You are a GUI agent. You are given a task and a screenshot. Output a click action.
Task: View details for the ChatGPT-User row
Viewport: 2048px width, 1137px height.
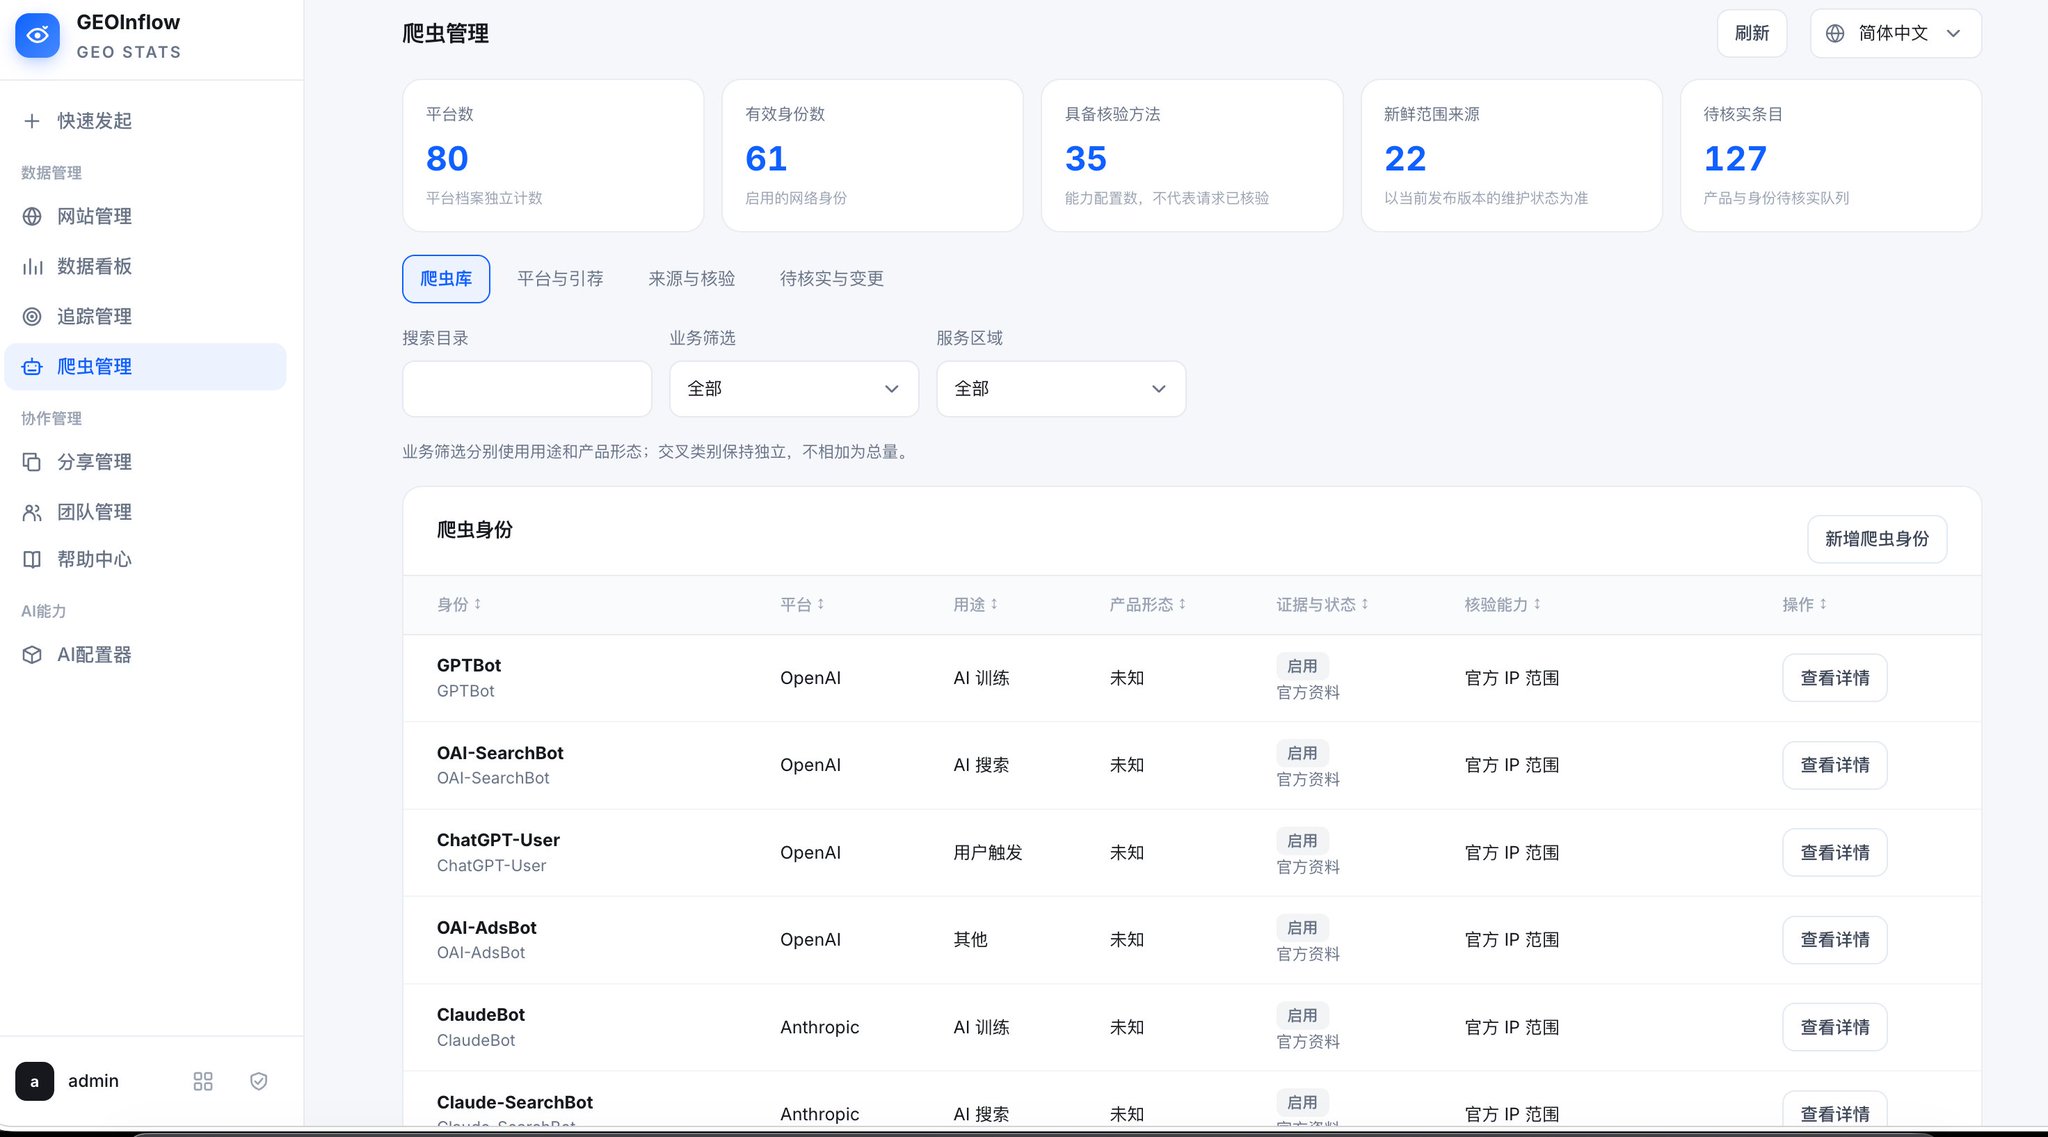[x=1835, y=853]
